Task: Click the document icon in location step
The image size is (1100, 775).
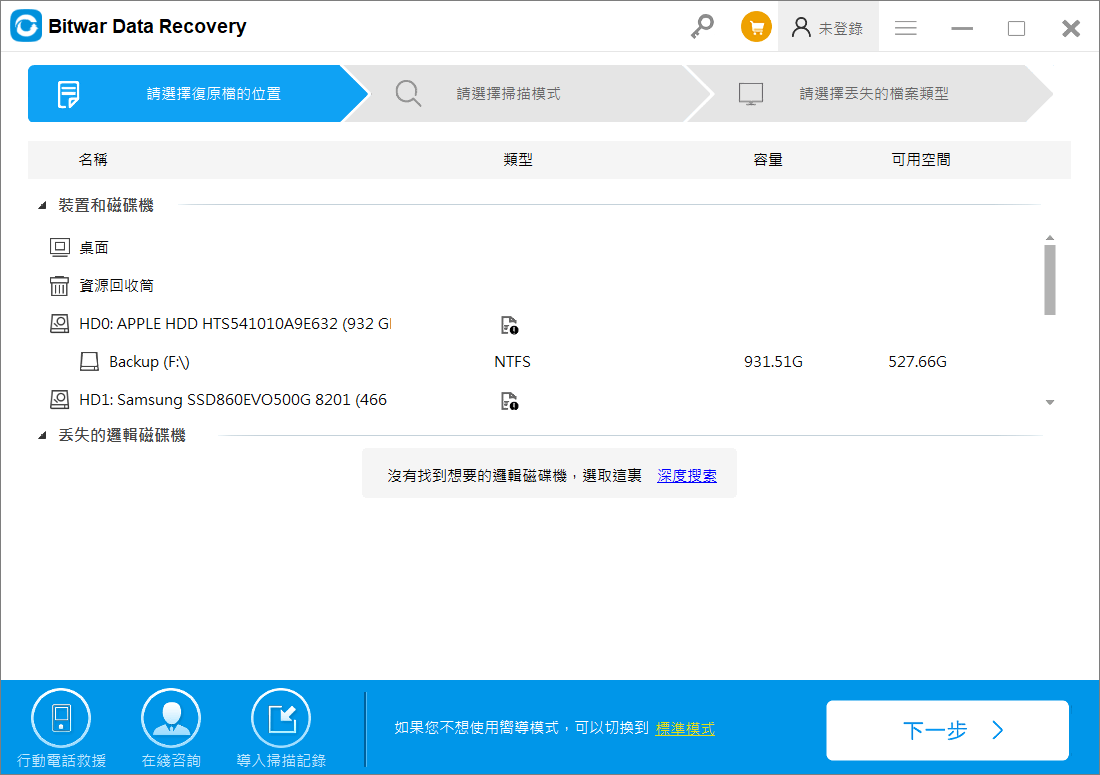Action: [x=68, y=94]
